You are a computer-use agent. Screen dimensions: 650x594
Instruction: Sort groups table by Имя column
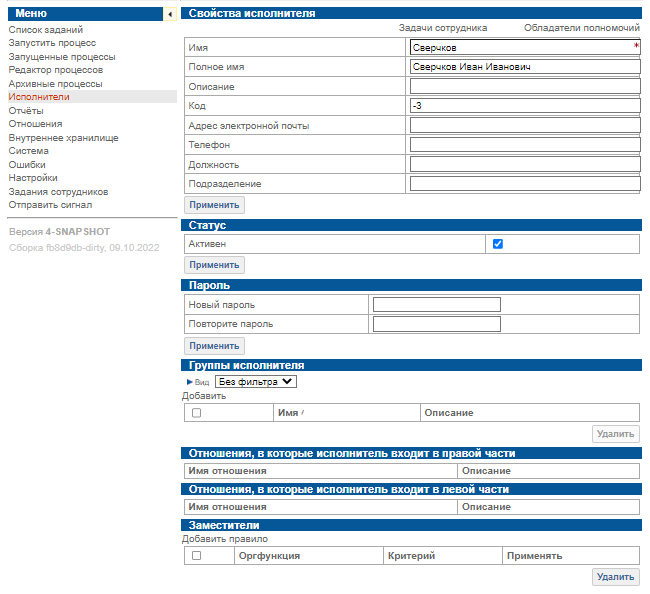(289, 412)
